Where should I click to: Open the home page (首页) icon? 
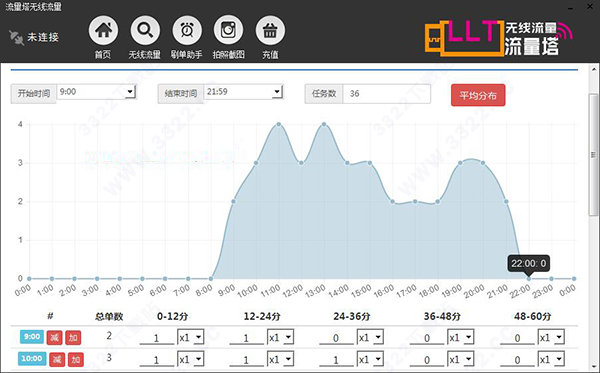coord(103,30)
